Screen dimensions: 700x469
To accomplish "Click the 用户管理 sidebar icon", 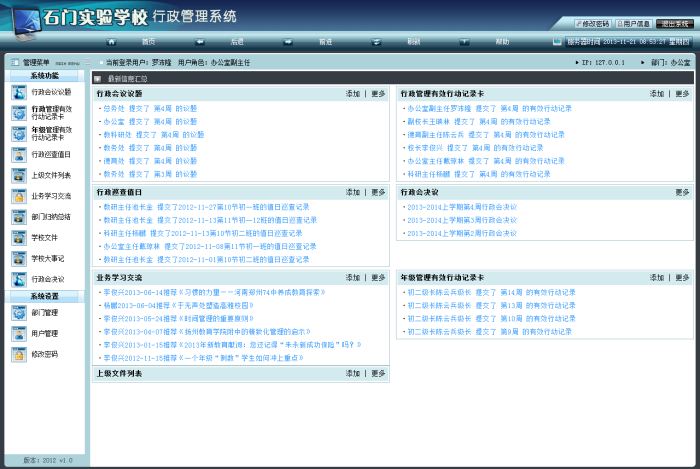I will (x=19, y=333).
